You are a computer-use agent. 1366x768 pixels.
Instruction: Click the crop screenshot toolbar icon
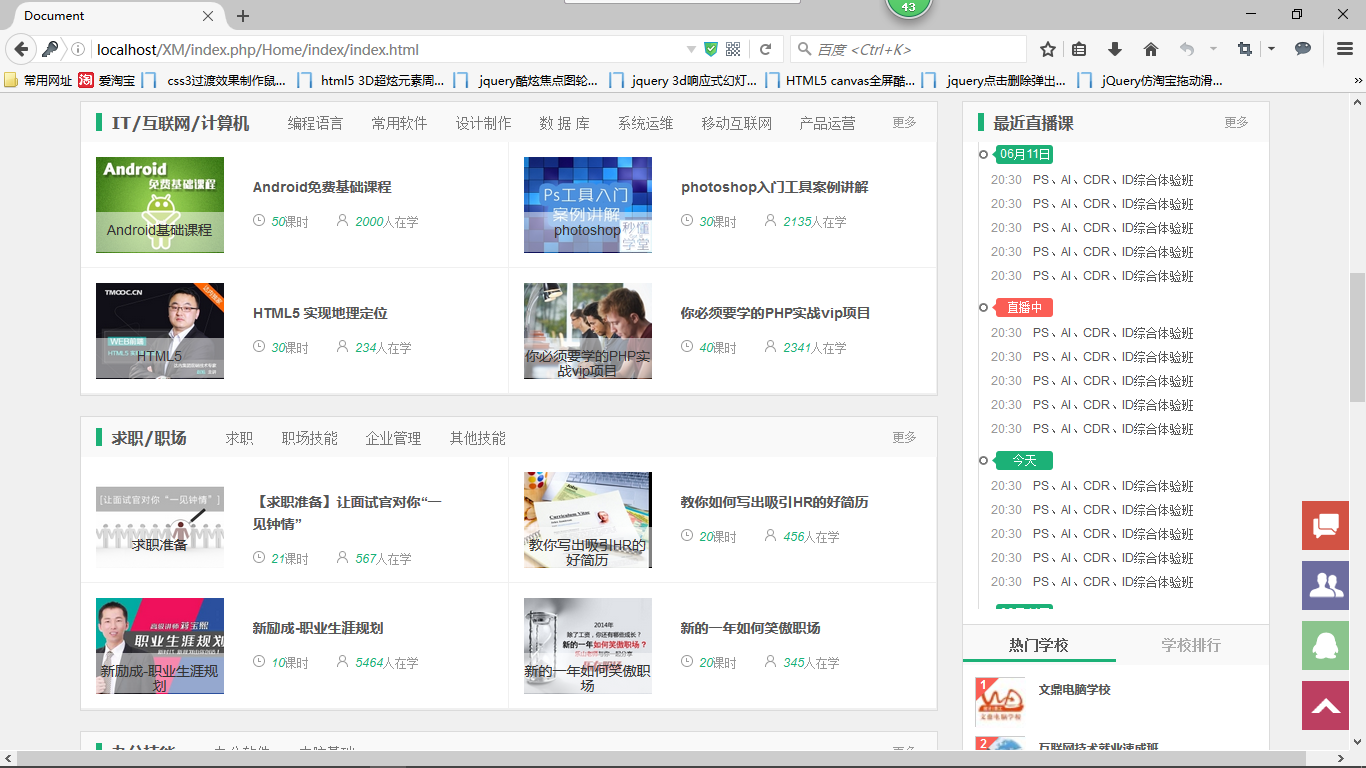pos(1245,49)
